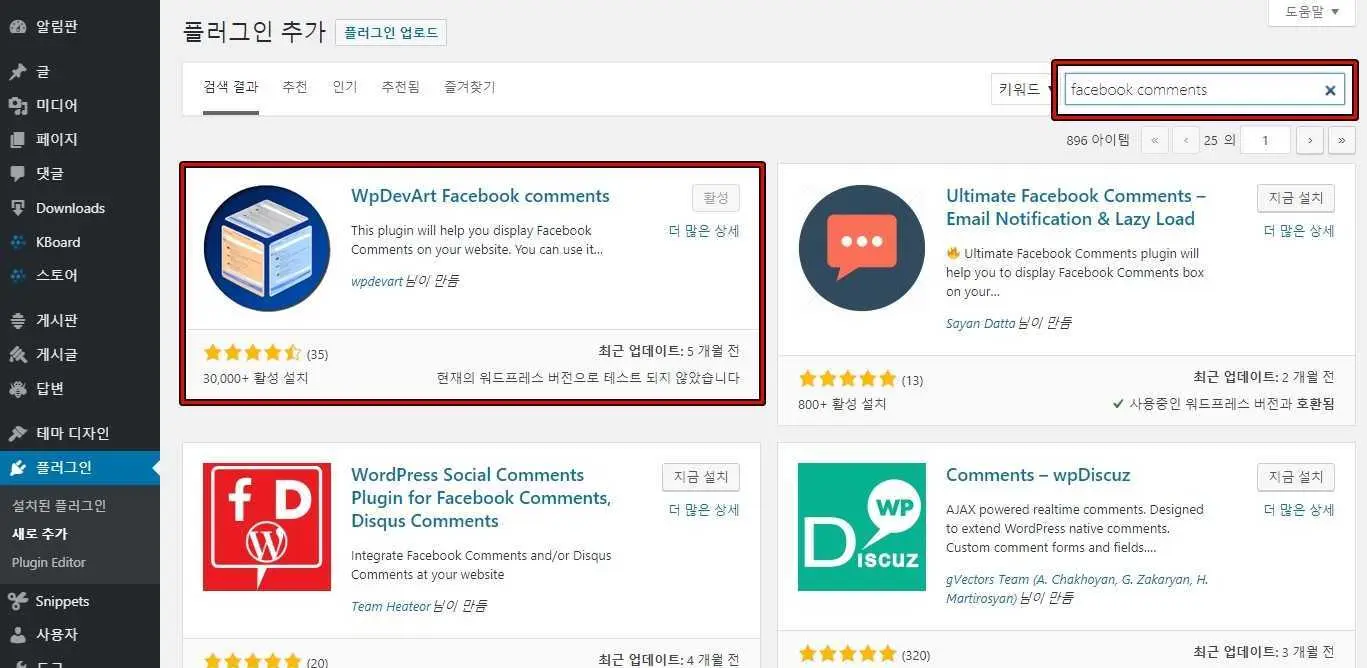Open the 미디어 media library icon

point(18,106)
